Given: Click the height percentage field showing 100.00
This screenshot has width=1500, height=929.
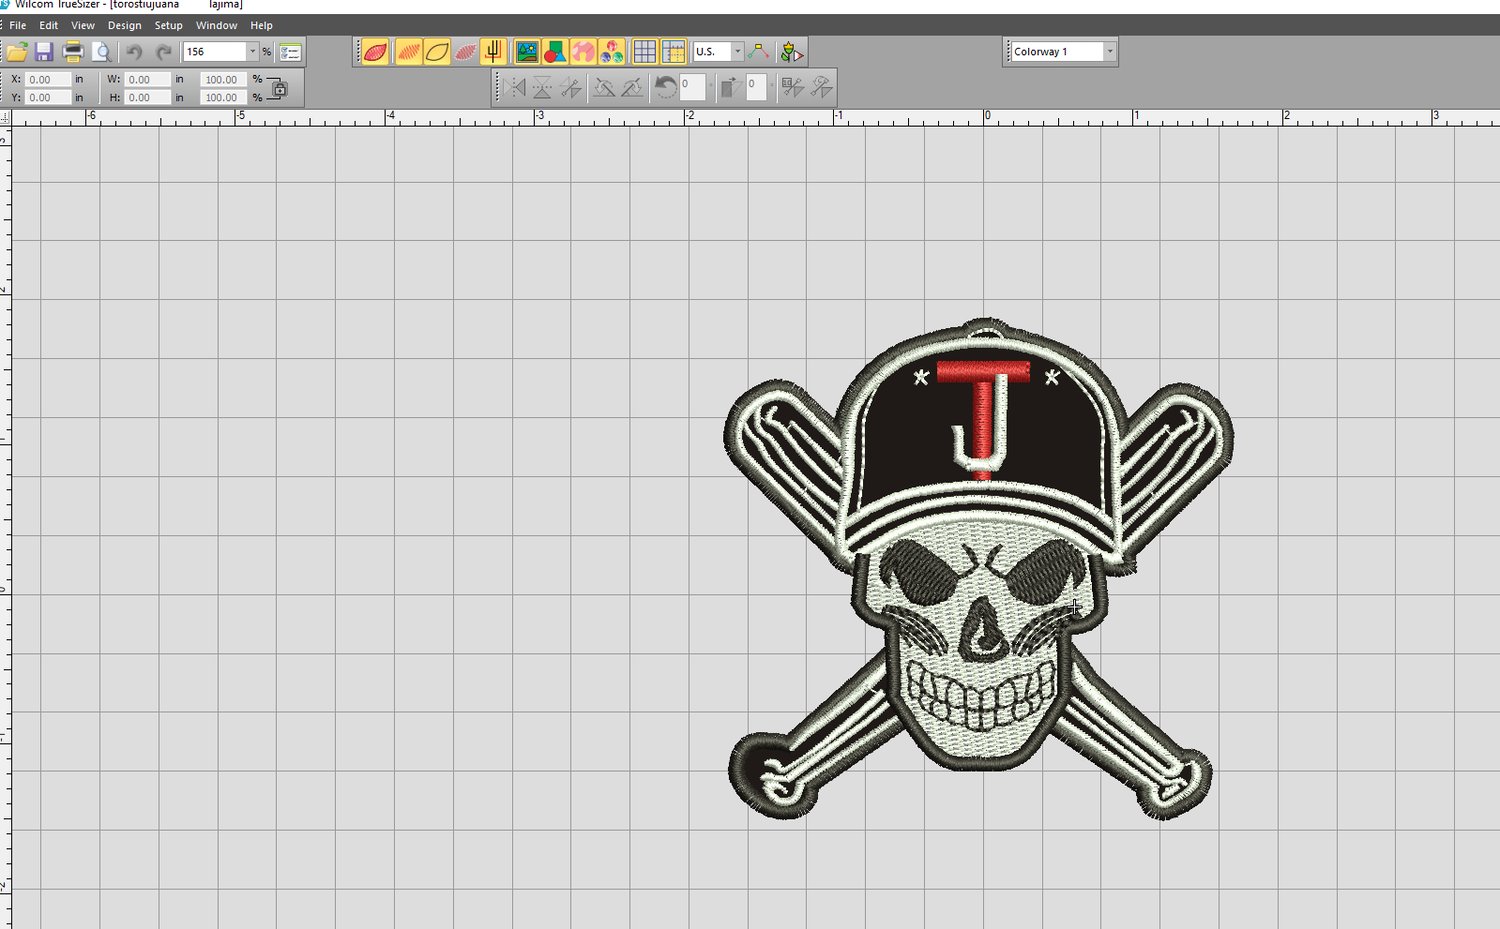Looking at the screenshot, I should tap(223, 97).
